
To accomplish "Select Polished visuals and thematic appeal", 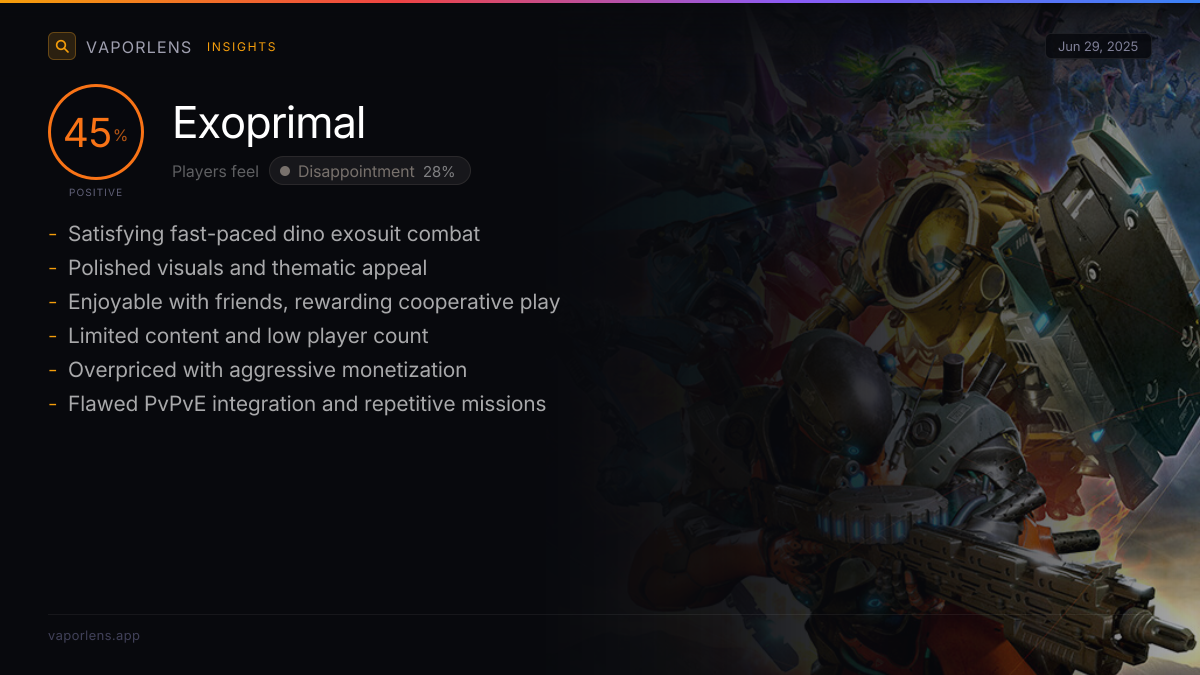I will coord(247,268).
